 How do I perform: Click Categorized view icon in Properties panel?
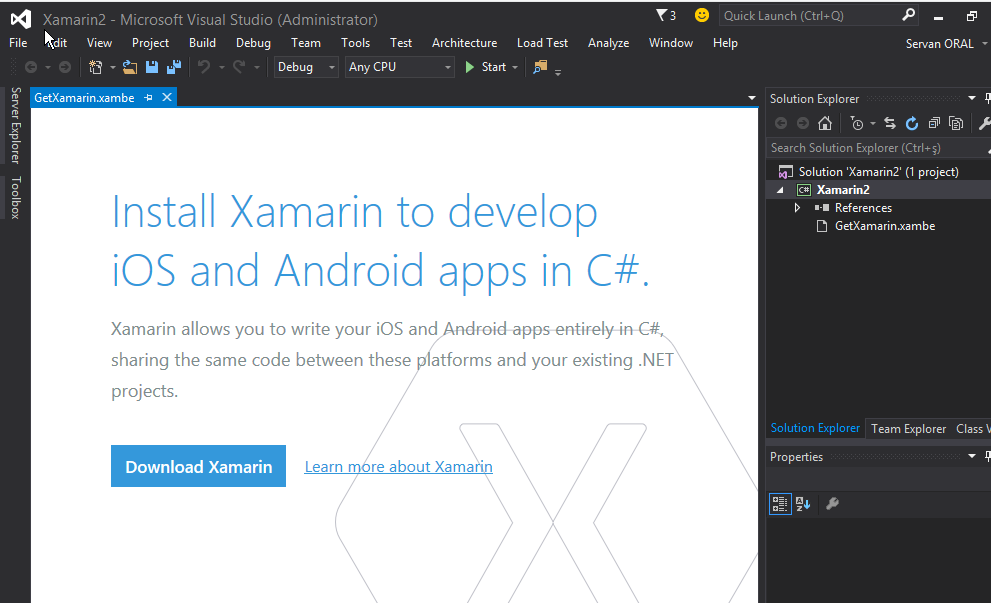click(x=780, y=504)
